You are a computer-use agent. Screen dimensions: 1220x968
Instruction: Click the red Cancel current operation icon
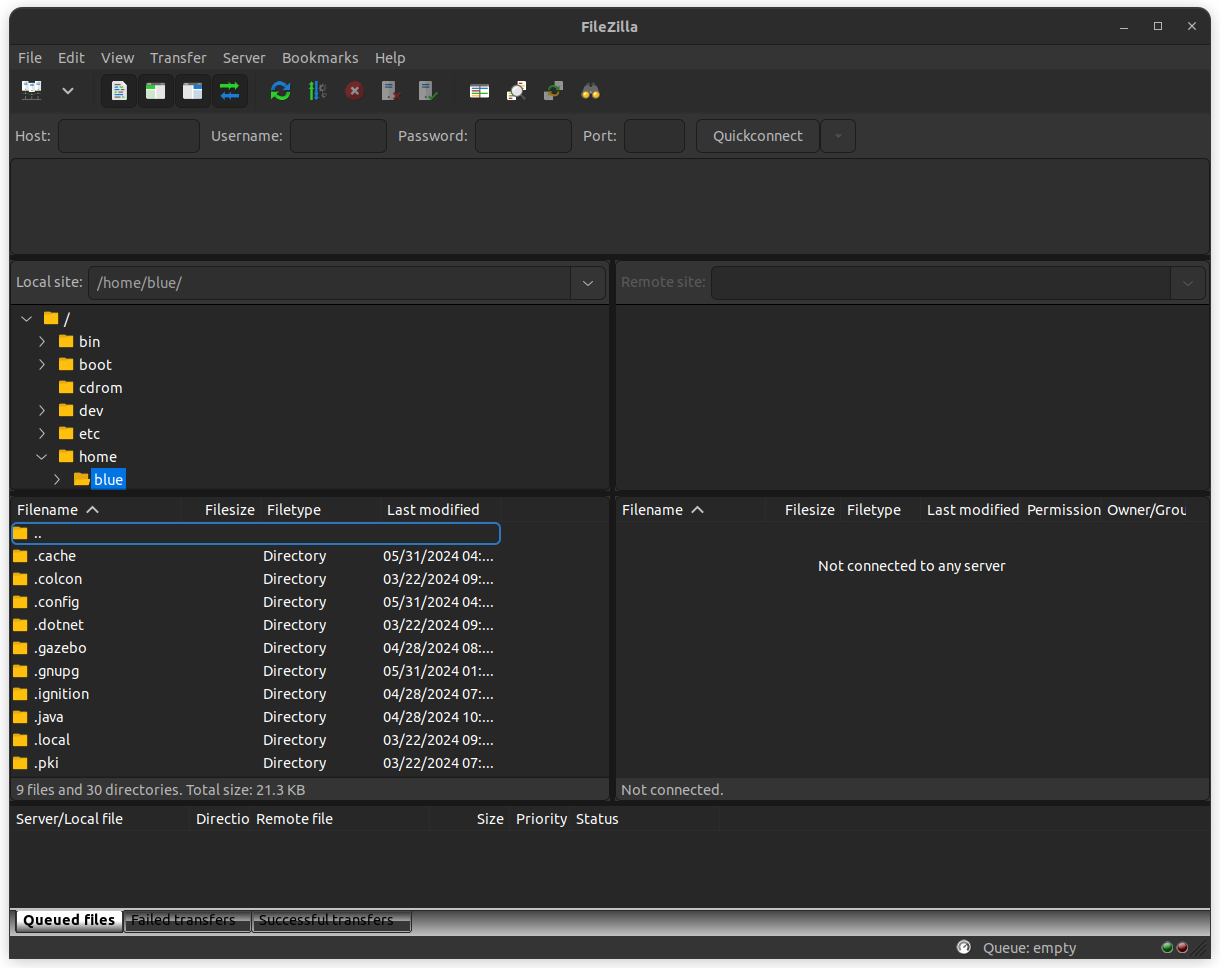[354, 91]
